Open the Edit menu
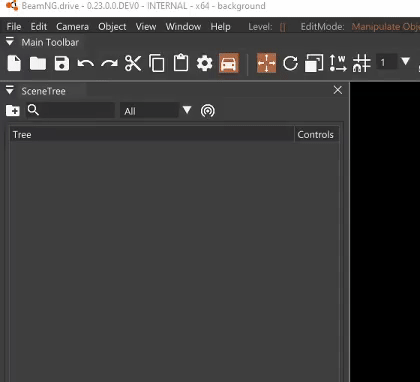The image size is (420, 382). tap(39, 27)
